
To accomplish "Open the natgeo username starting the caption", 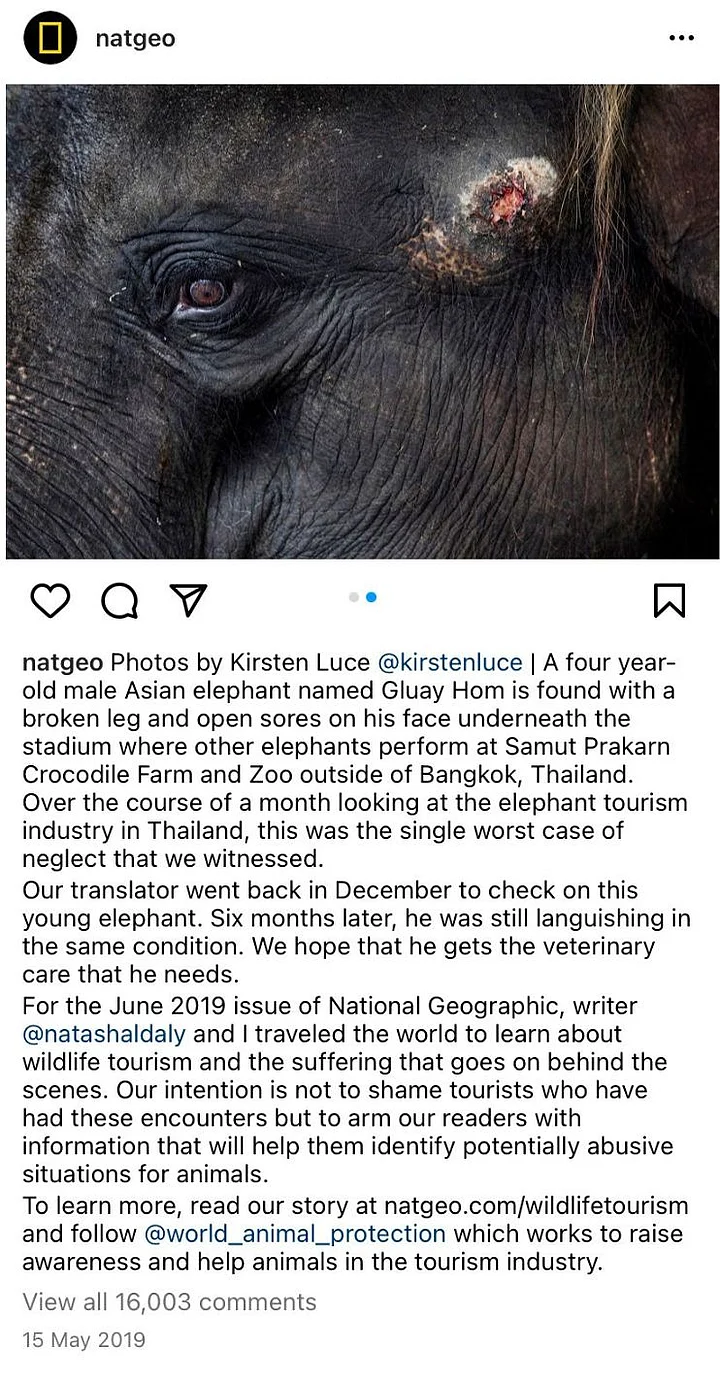I will tap(62, 662).
